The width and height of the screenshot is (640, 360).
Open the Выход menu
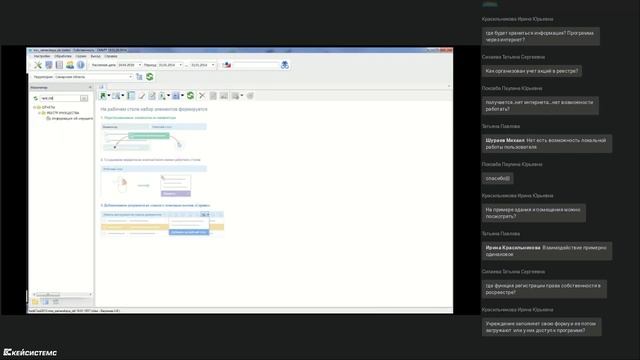click(96, 56)
